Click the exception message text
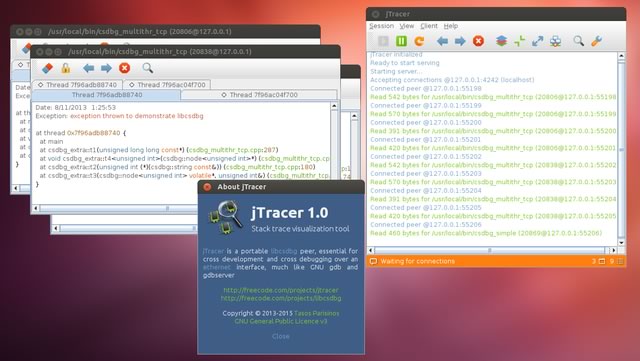Image resolution: width=640 pixels, height=361 pixels. pos(136,116)
